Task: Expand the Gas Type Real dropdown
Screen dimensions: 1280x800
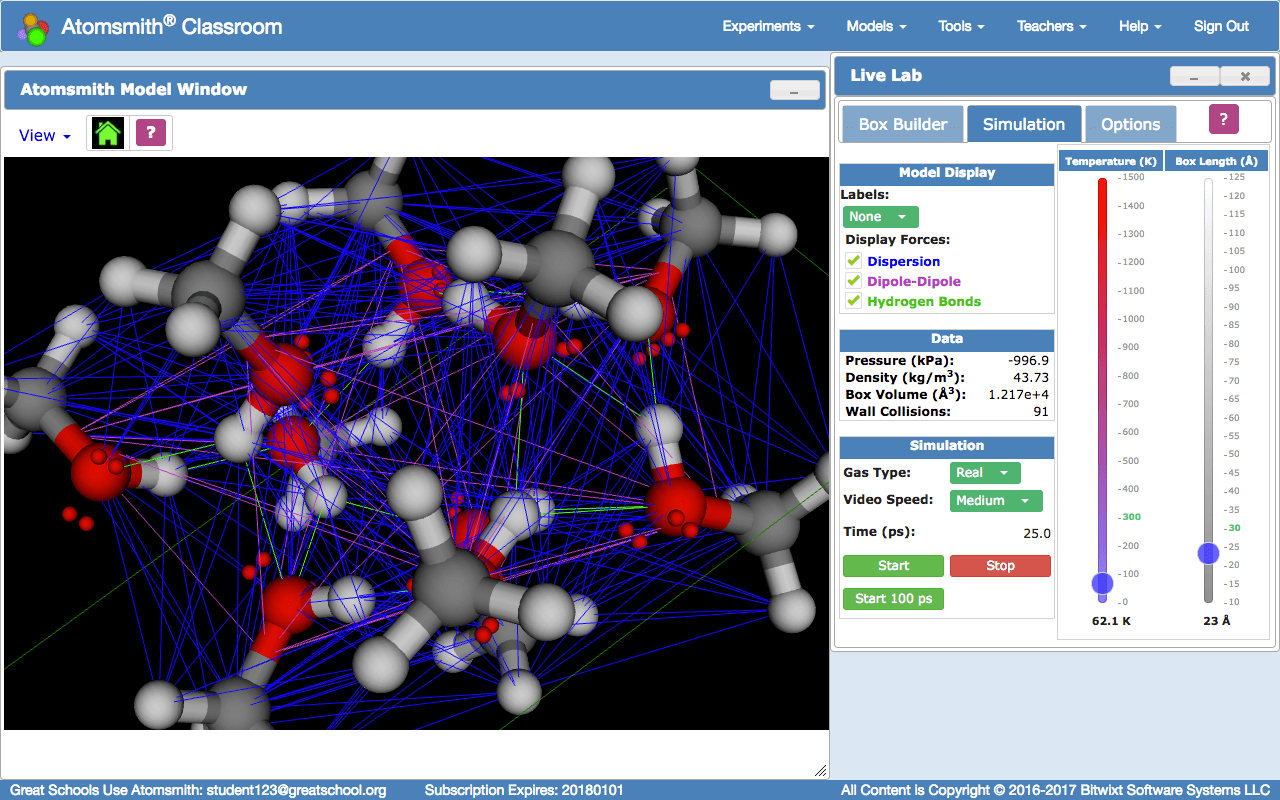Action: click(985, 473)
